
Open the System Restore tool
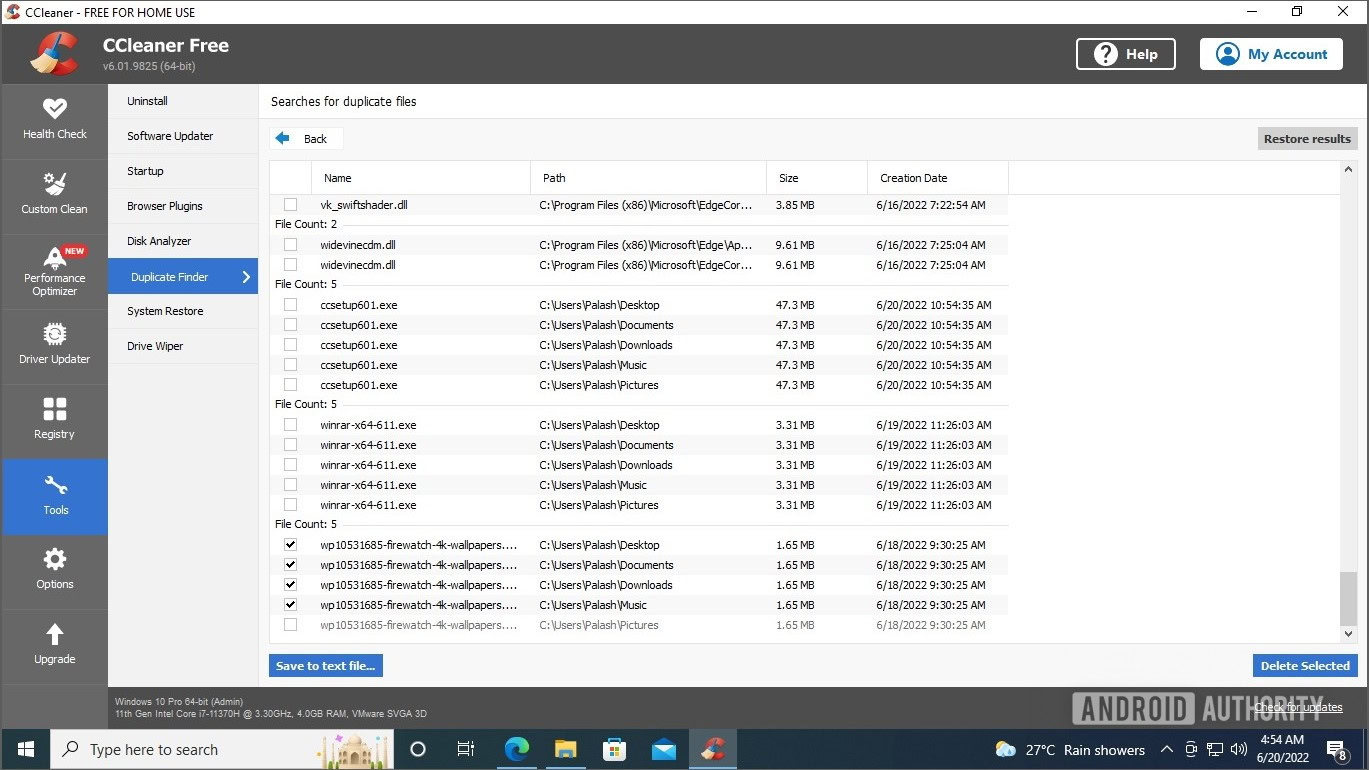tap(165, 311)
